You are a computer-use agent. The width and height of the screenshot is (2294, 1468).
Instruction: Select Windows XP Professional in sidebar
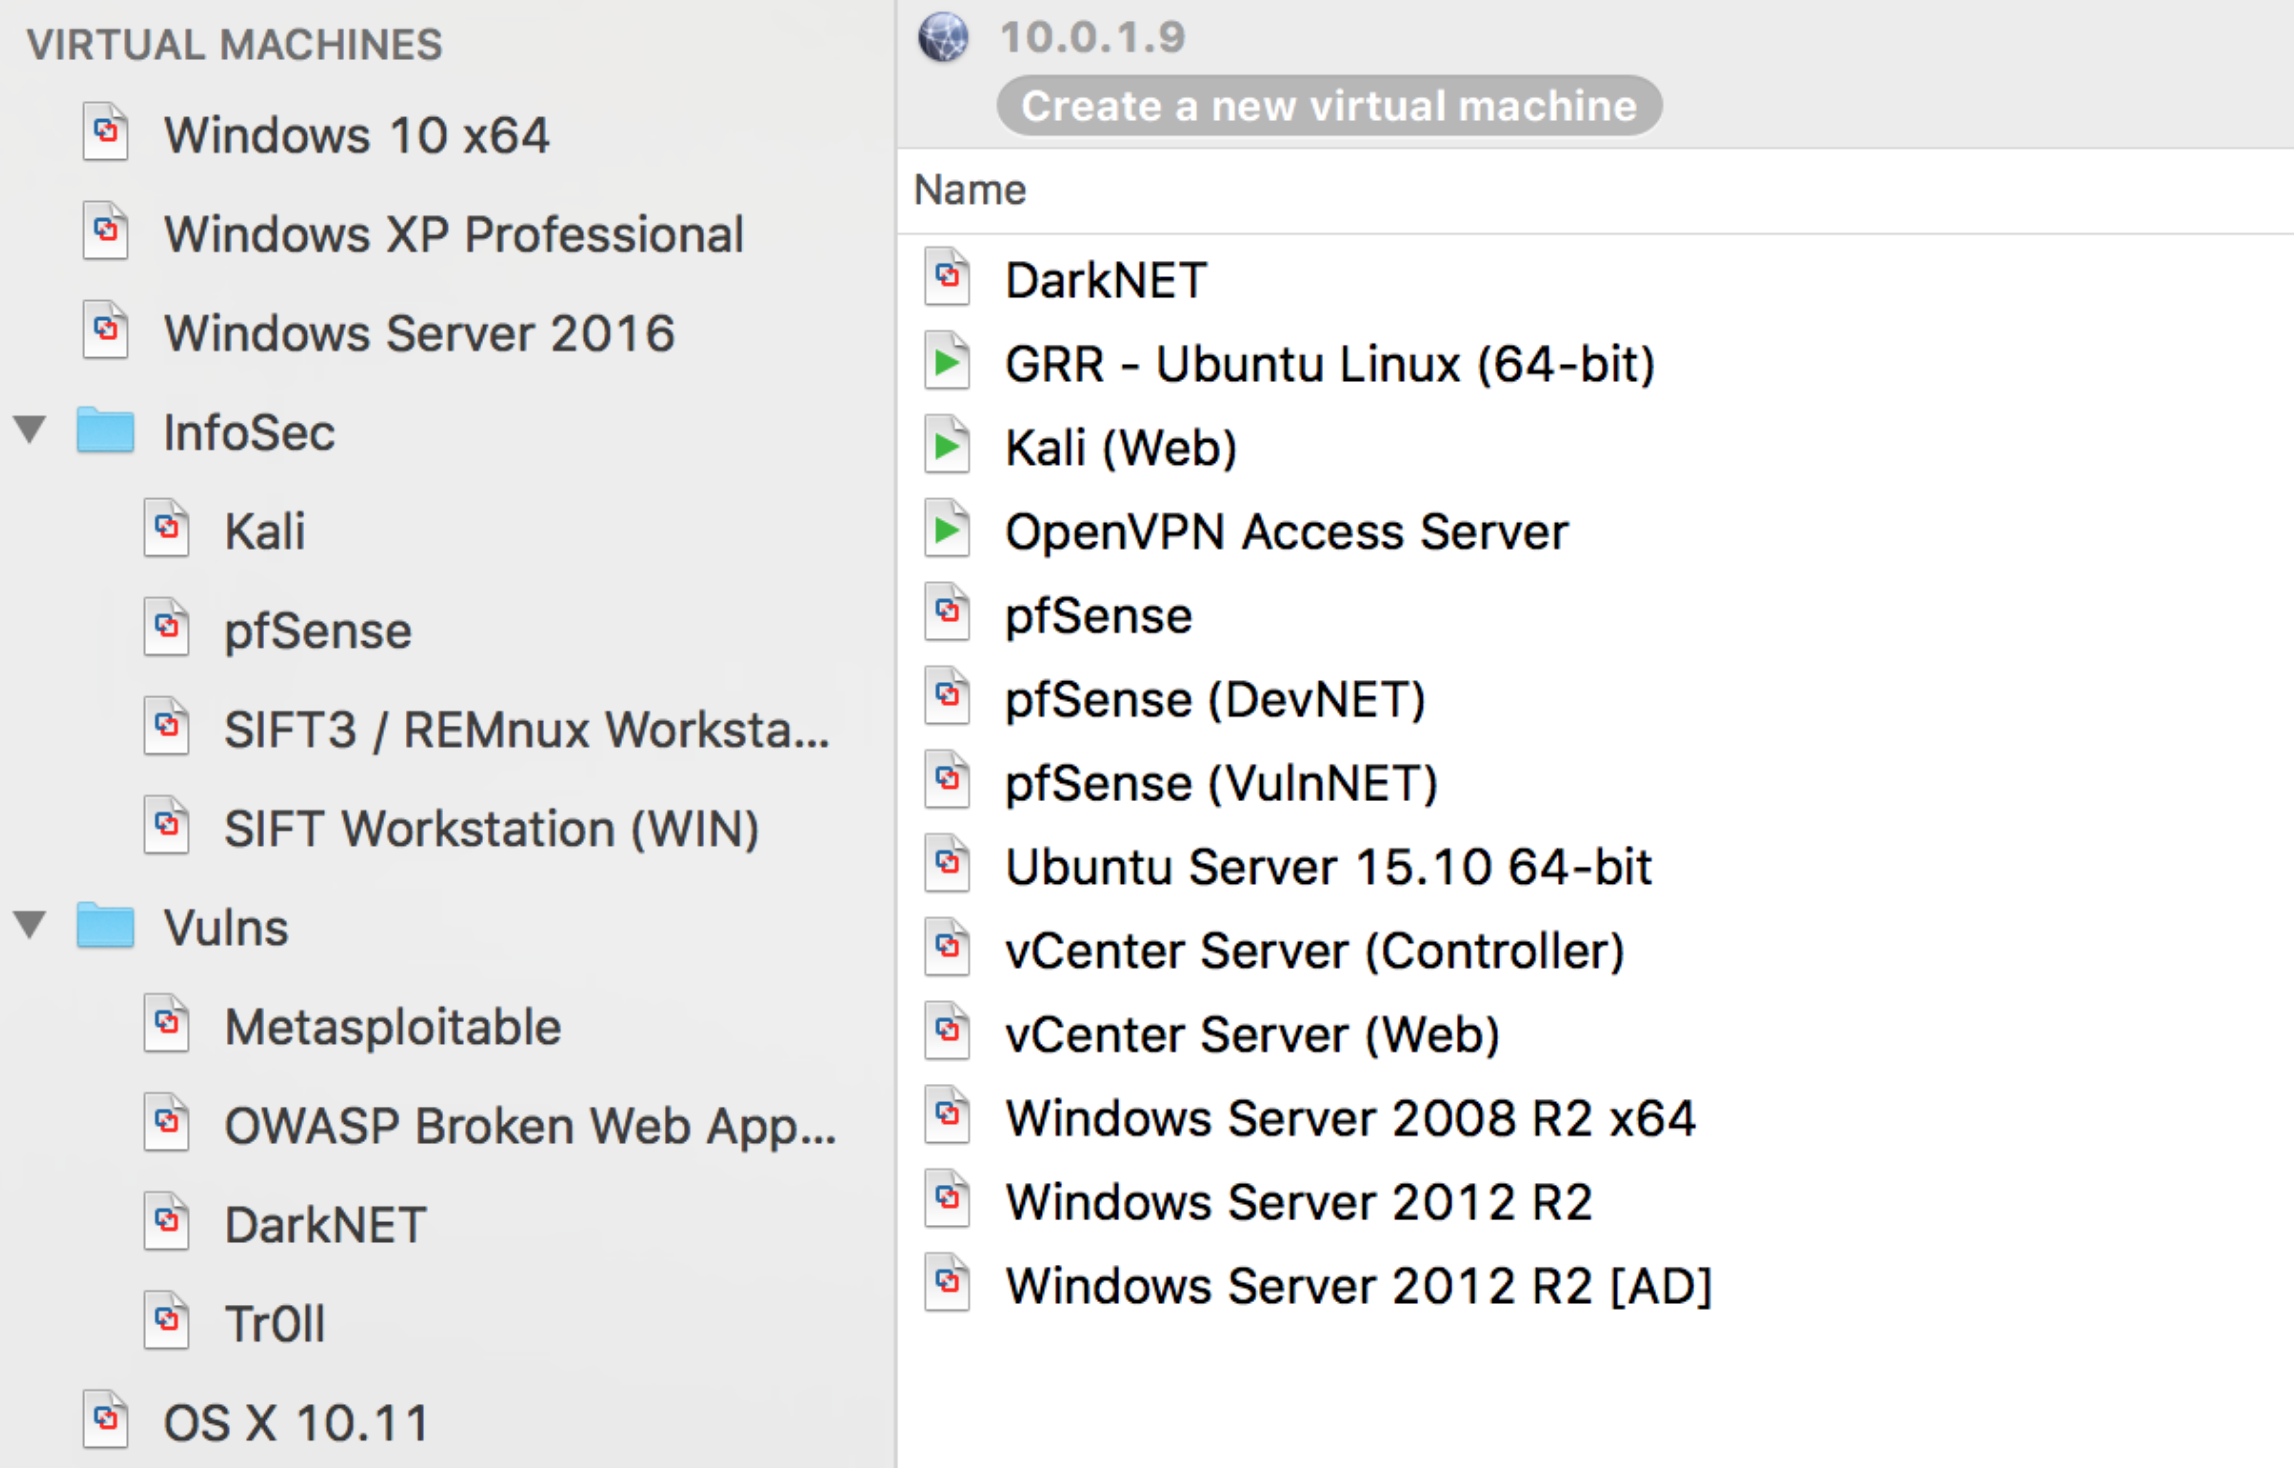click(453, 234)
